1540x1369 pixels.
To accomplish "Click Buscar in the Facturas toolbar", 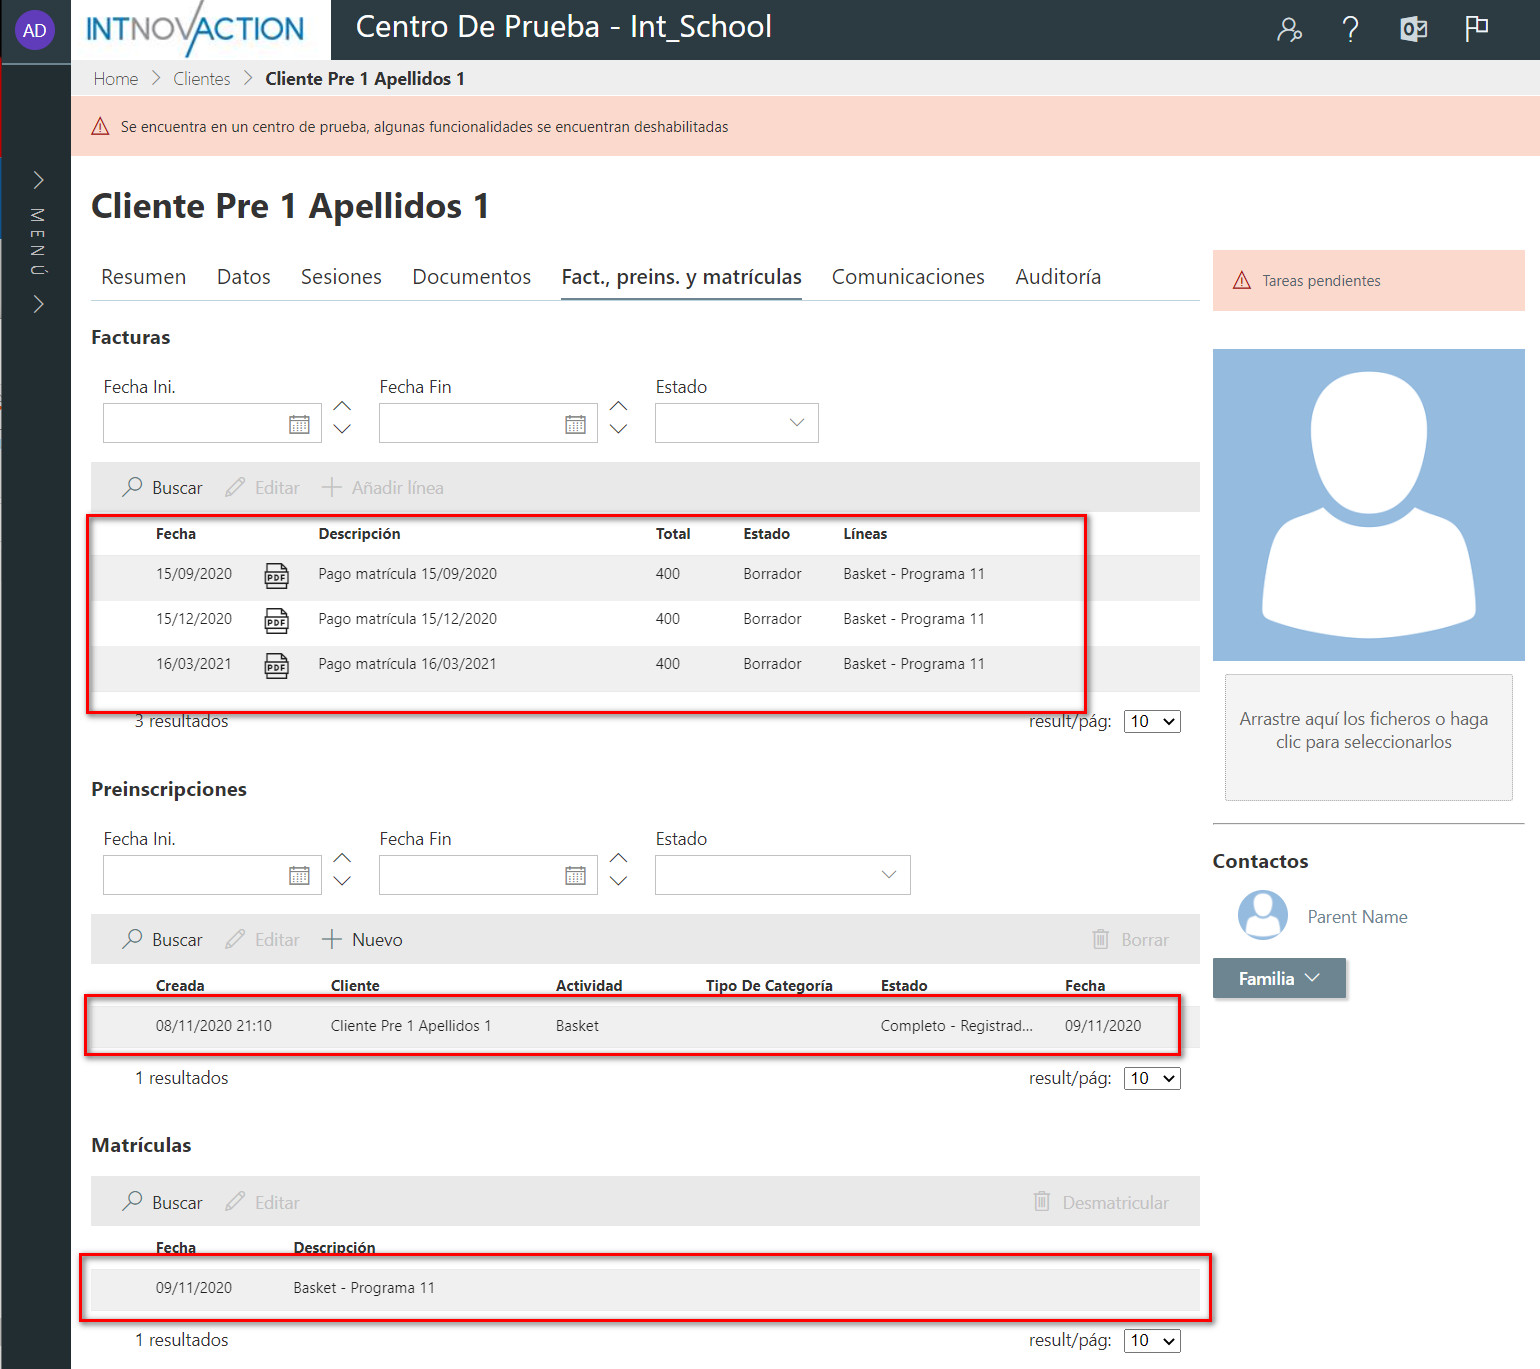I will click(162, 488).
